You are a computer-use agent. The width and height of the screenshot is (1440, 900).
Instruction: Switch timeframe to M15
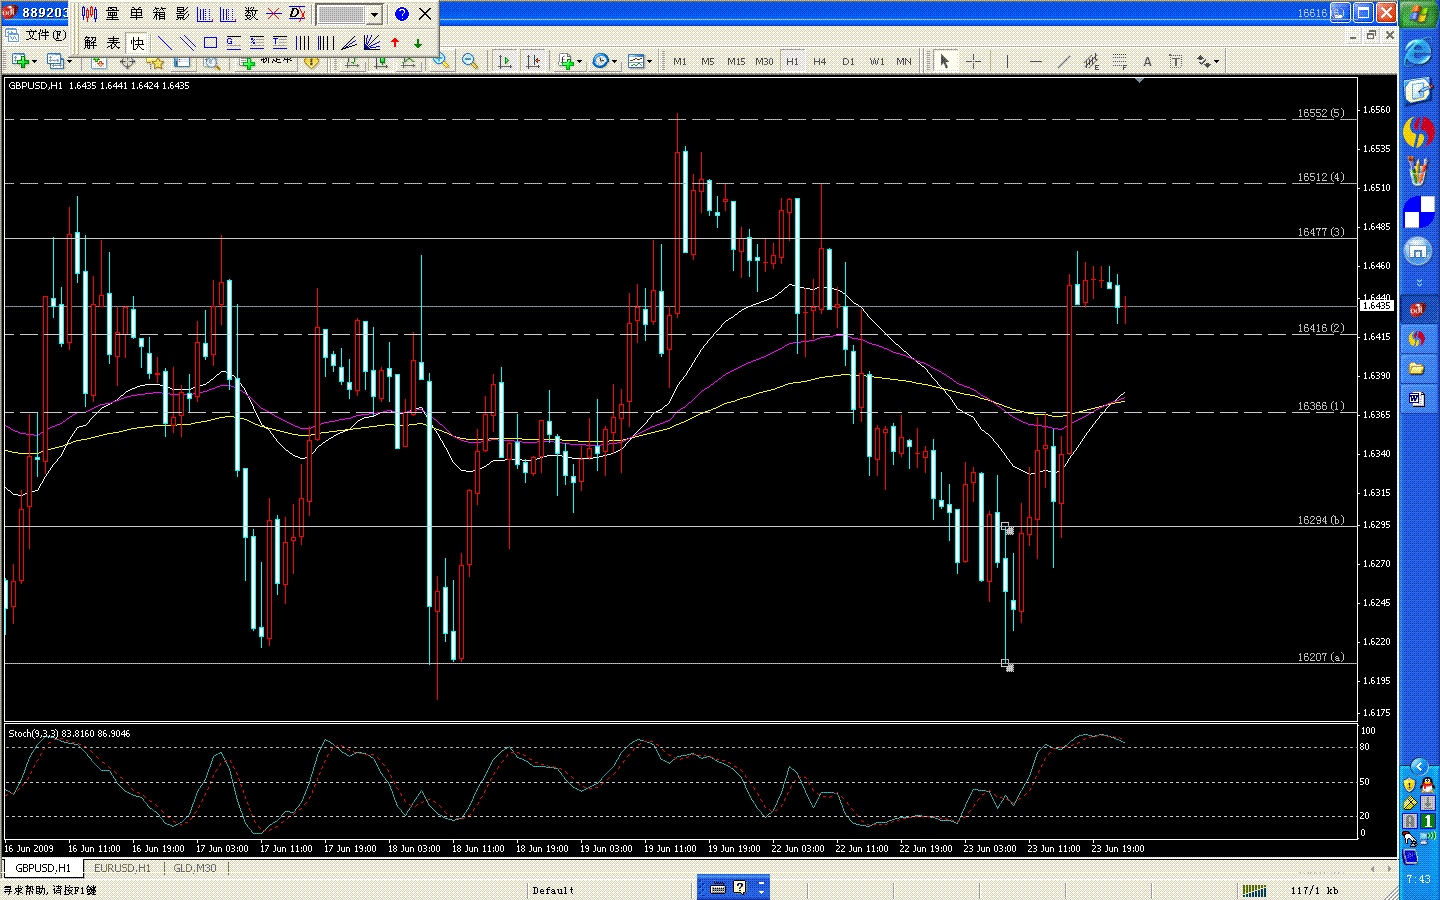click(736, 61)
